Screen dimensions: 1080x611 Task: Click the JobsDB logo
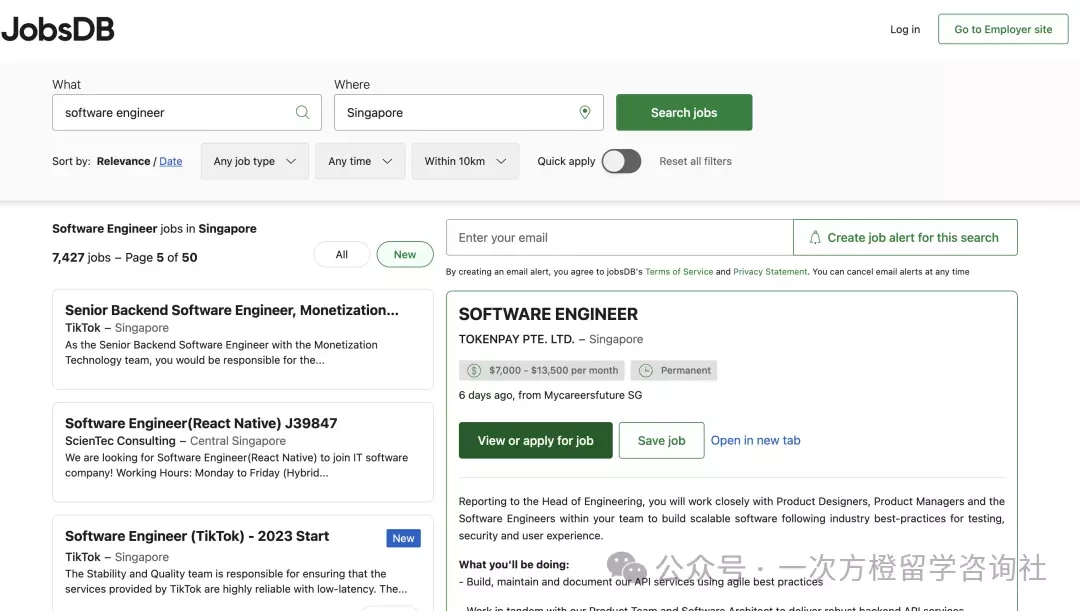tap(58, 30)
